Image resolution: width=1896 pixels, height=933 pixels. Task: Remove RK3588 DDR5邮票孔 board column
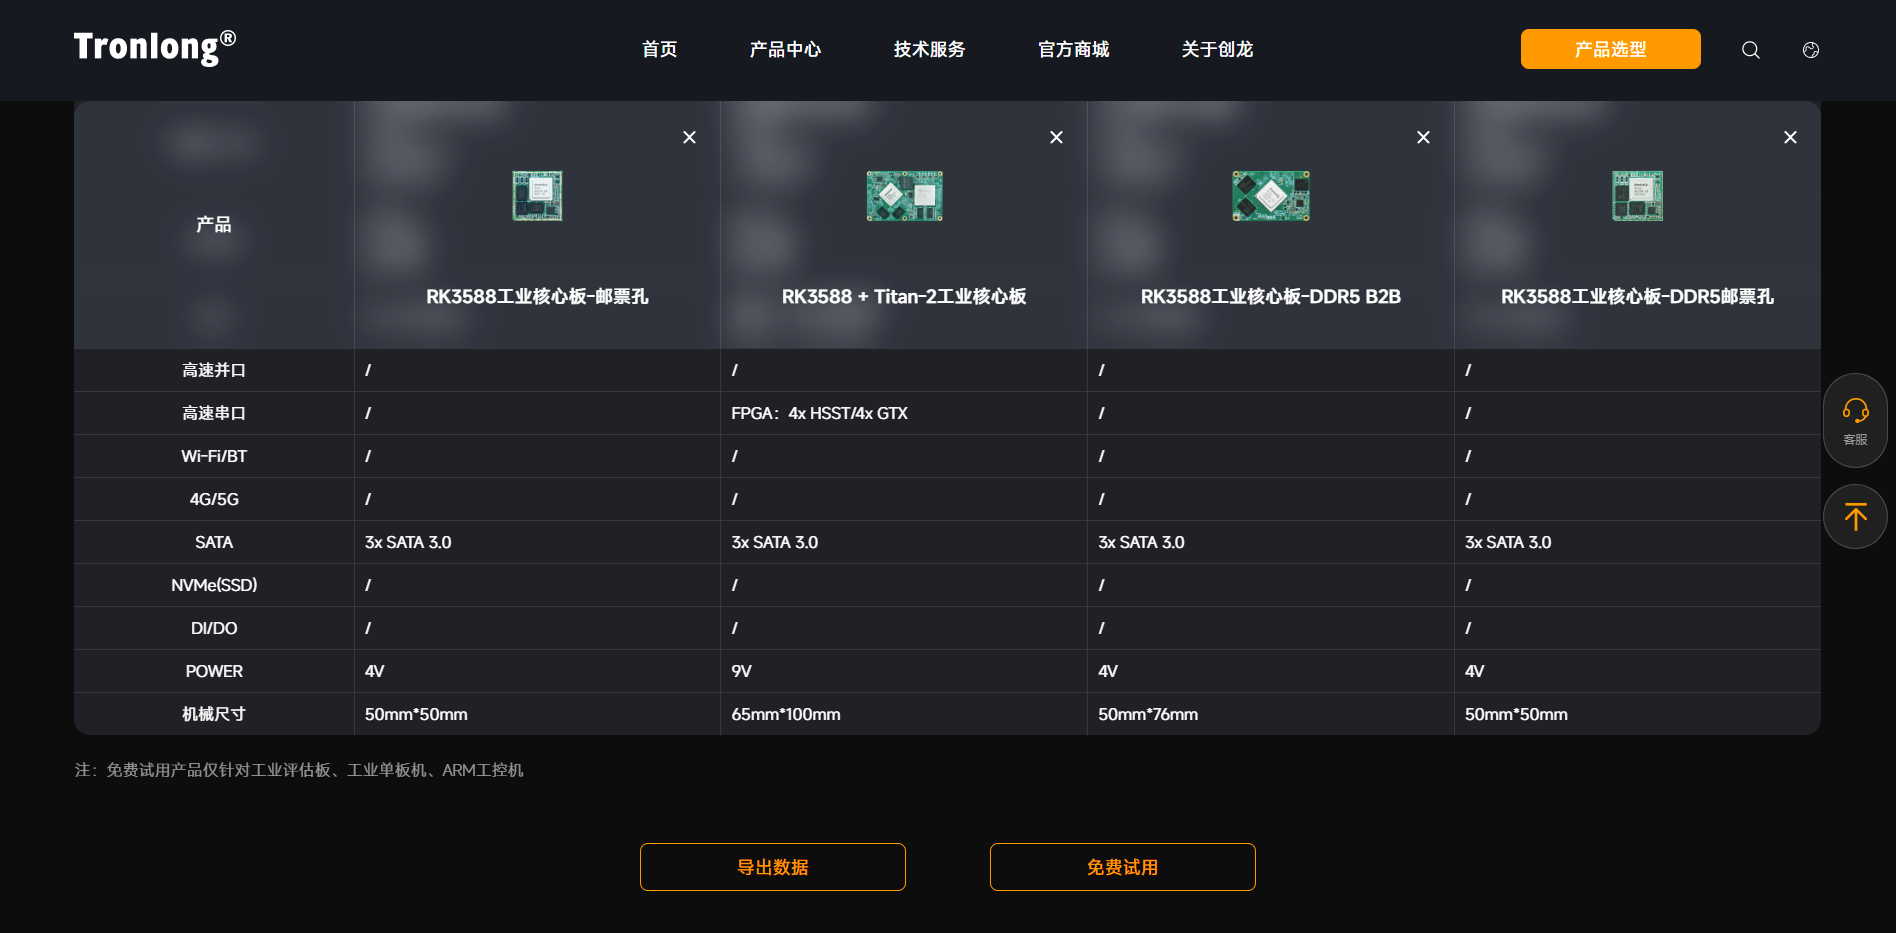(1790, 137)
